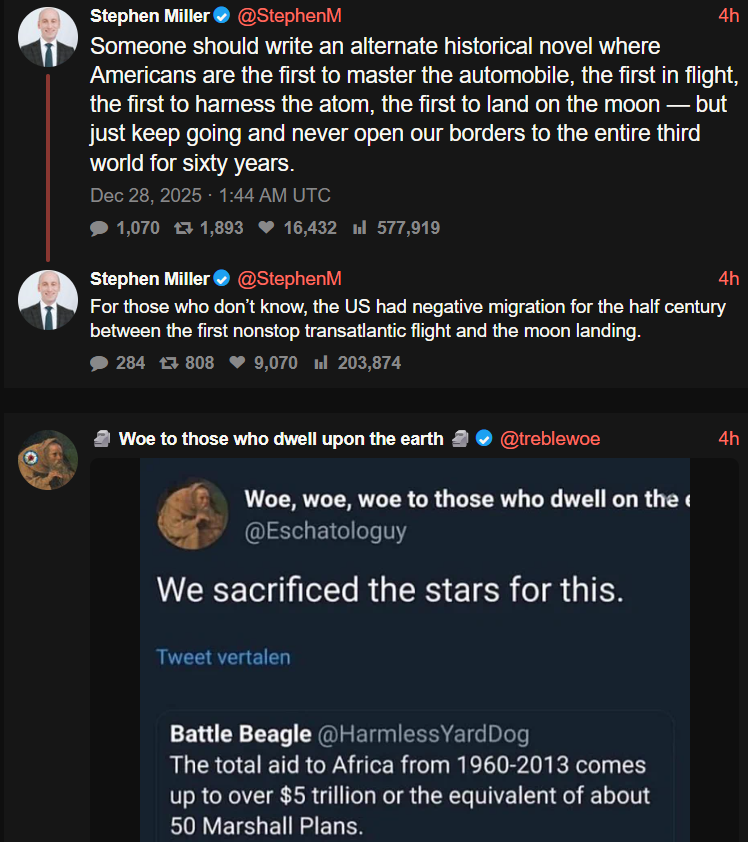Click the reply icon showing 284 comments

pos(99,363)
